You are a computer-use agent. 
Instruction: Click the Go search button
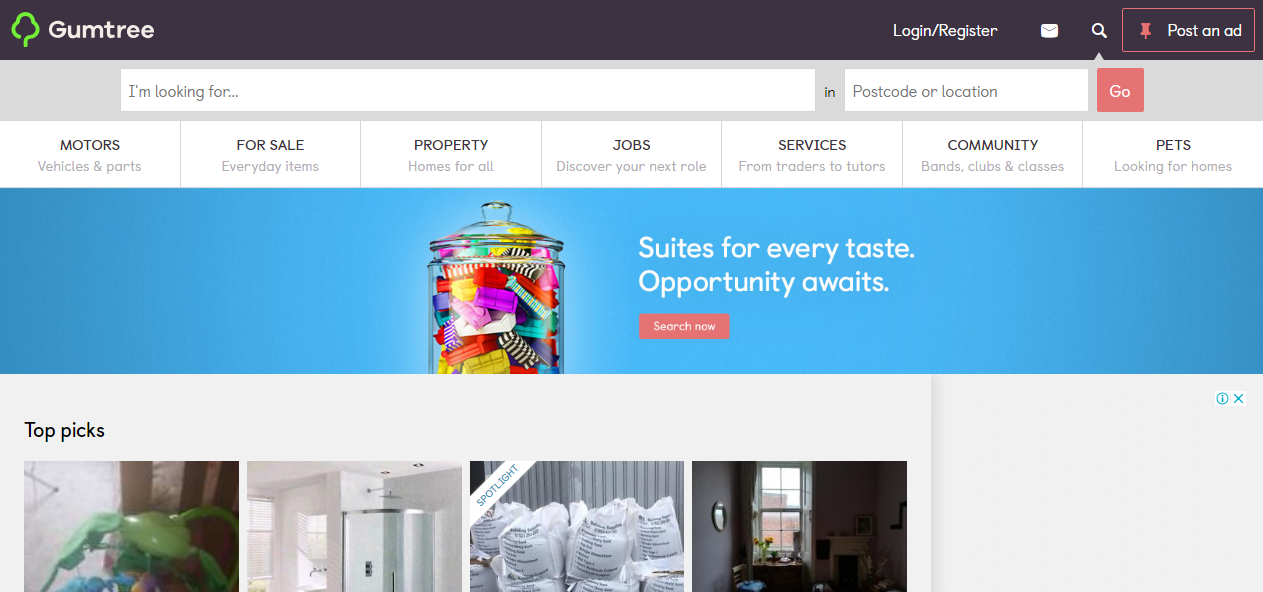pos(1120,90)
